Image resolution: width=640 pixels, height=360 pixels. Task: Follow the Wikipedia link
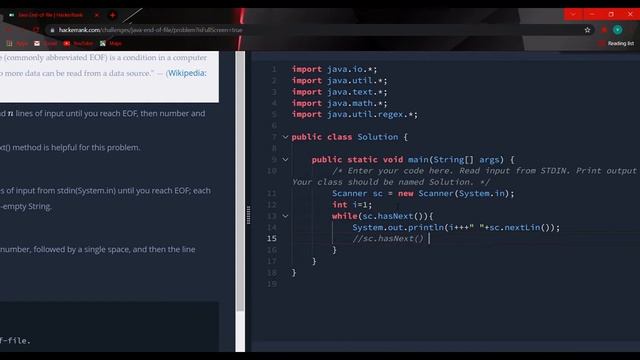tap(187, 73)
